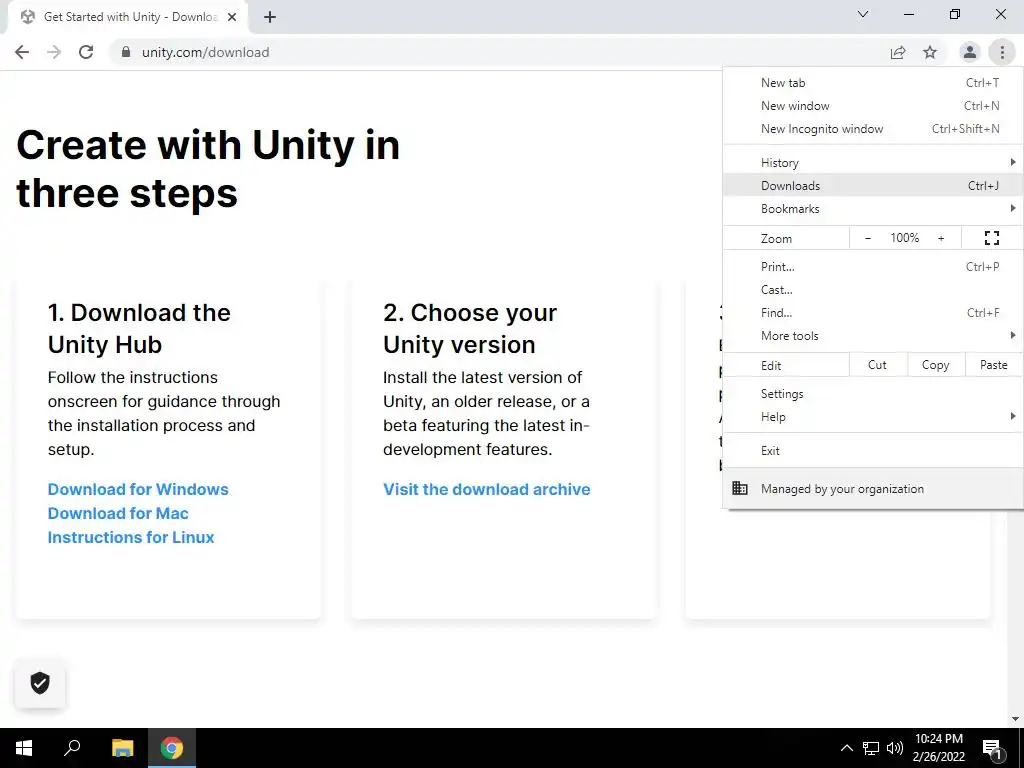Click Chrome icon in taskbar
Viewport: 1024px width, 768px height.
(x=172, y=748)
